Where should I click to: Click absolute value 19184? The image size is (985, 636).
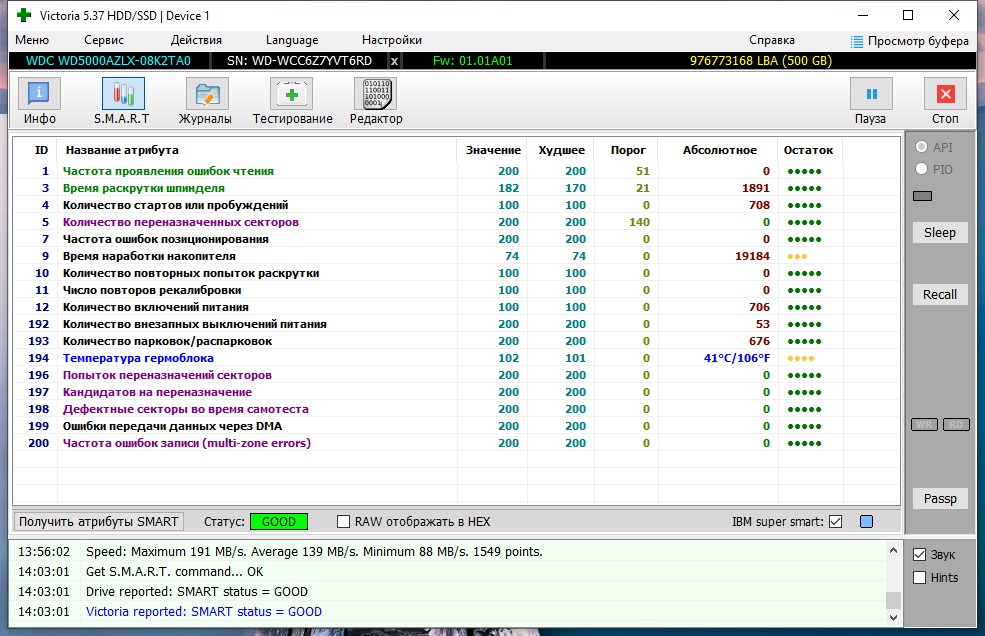tap(752, 256)
